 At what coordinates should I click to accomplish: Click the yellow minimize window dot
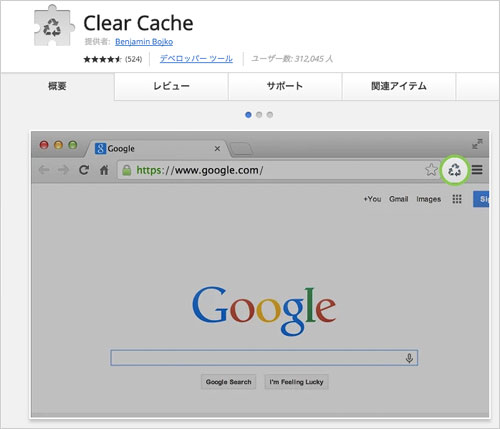pyautogui.click(x=58, y=145)
